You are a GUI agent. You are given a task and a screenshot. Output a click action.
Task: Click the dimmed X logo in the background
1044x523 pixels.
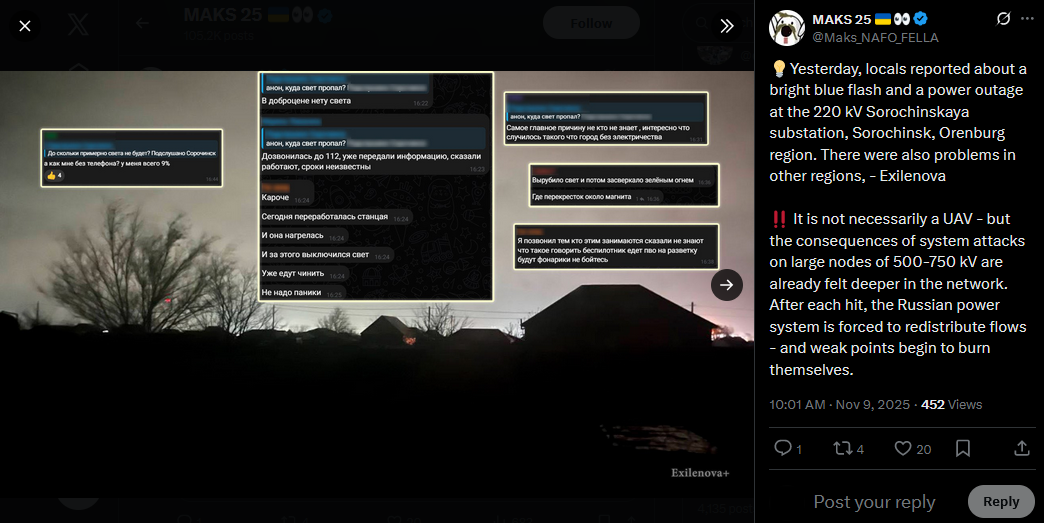(x=78, y=24)
